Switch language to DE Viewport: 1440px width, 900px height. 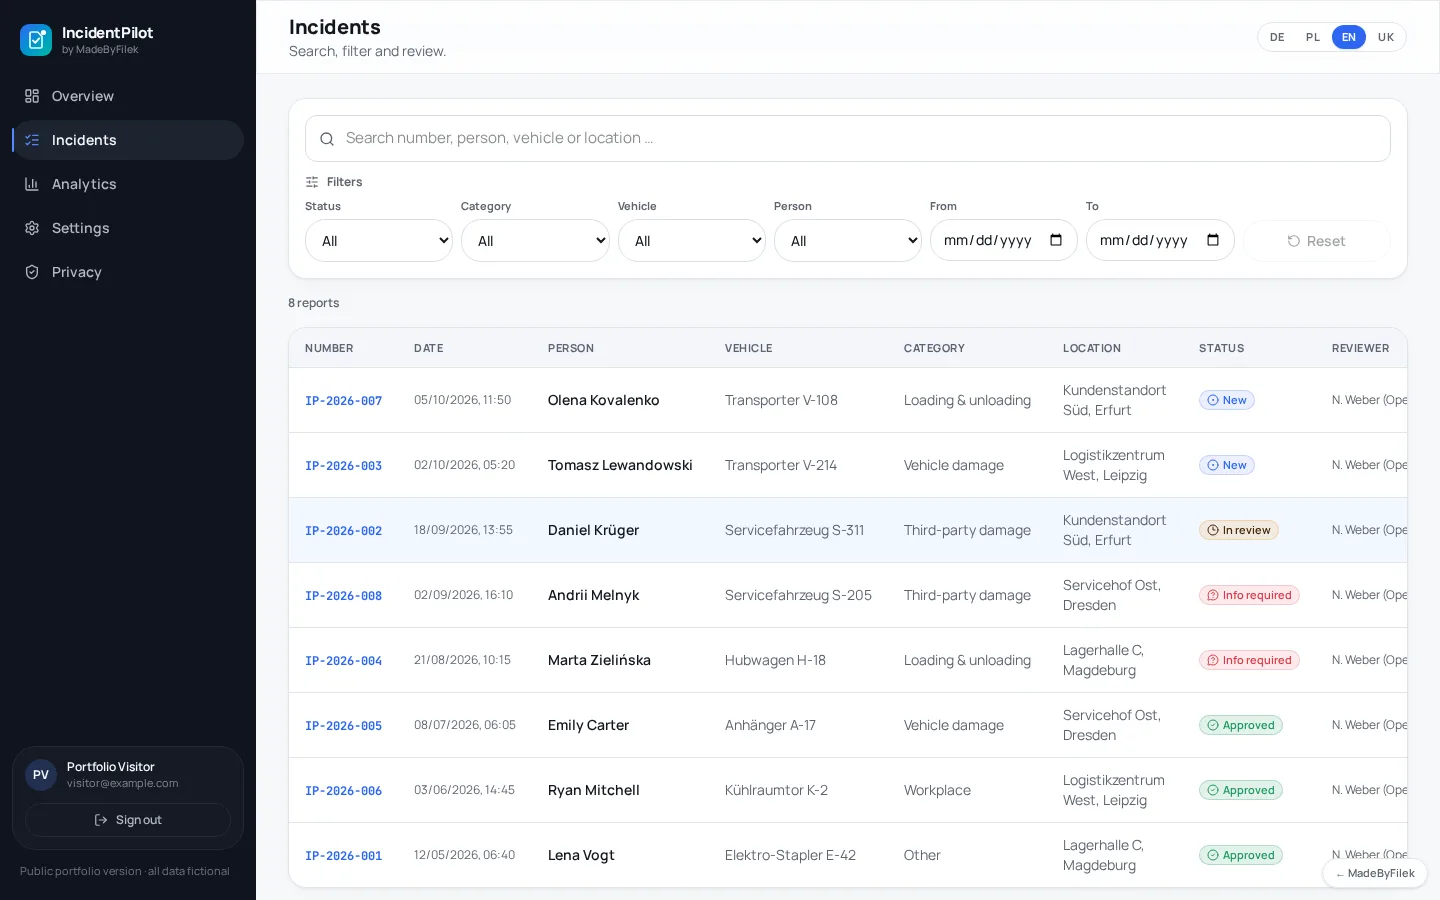(1277, 37)
